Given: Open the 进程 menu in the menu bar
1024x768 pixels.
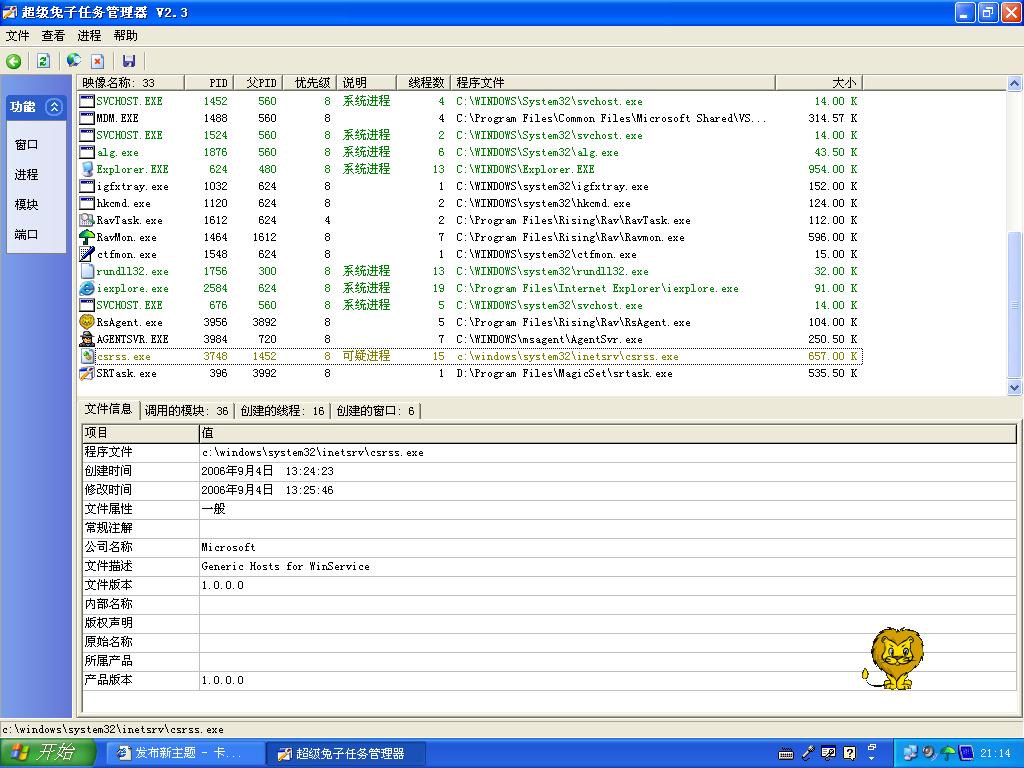Looking at the screenshot, I should [89, 36].
